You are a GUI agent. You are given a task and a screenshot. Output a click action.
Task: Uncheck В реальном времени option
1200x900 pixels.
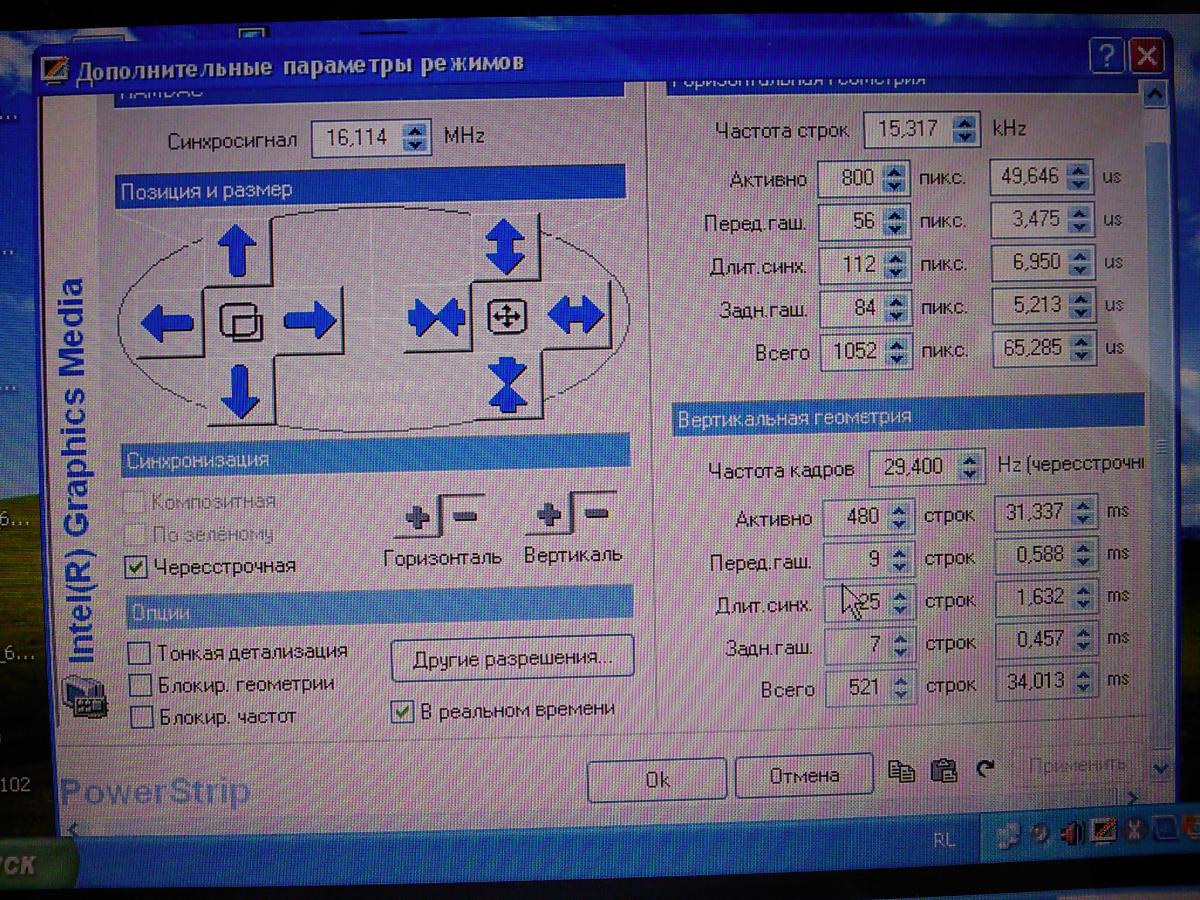pyautogui.click(x=402, y=711)
